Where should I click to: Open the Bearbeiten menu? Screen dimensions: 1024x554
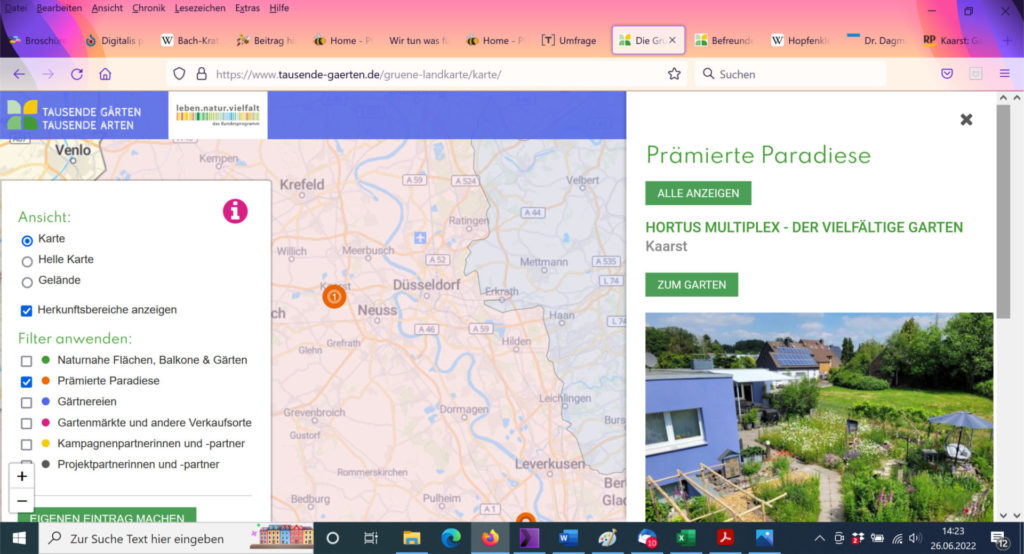pos(59,8)
